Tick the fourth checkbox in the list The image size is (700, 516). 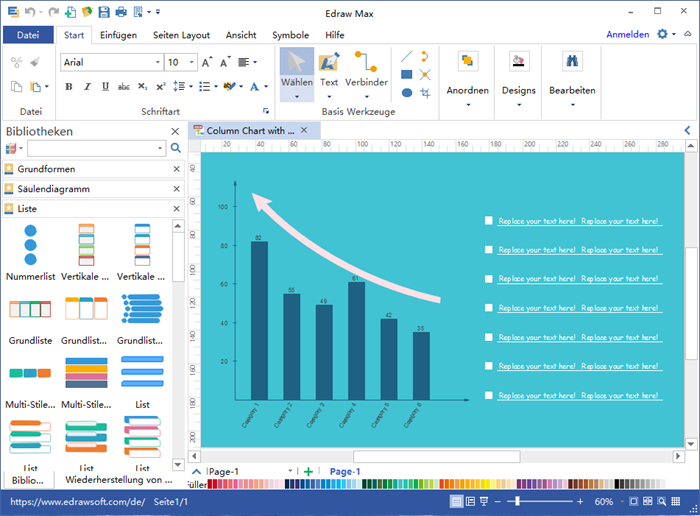pos(489,308)
